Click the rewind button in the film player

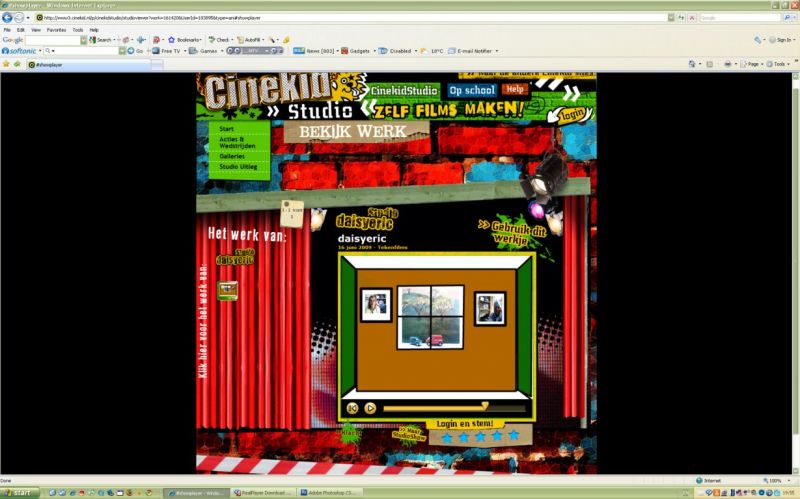pyautogui.click(x=352, y=408)
